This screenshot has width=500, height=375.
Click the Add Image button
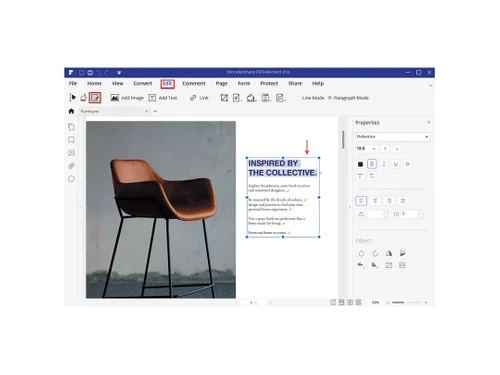tap(127, 98)
